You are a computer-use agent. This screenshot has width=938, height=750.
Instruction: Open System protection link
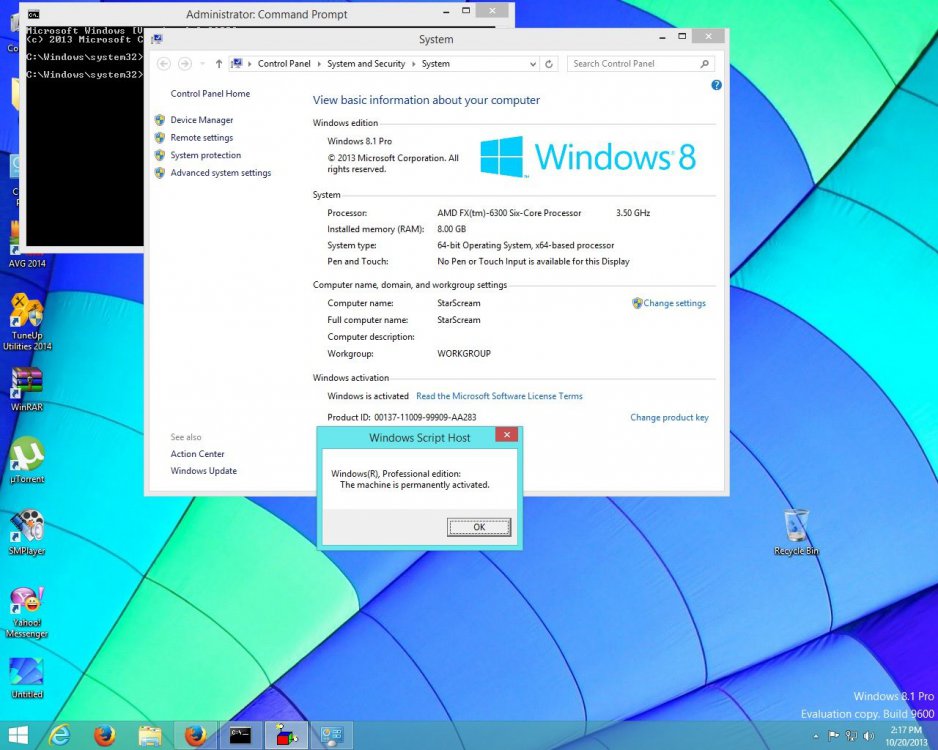[205, 155]
